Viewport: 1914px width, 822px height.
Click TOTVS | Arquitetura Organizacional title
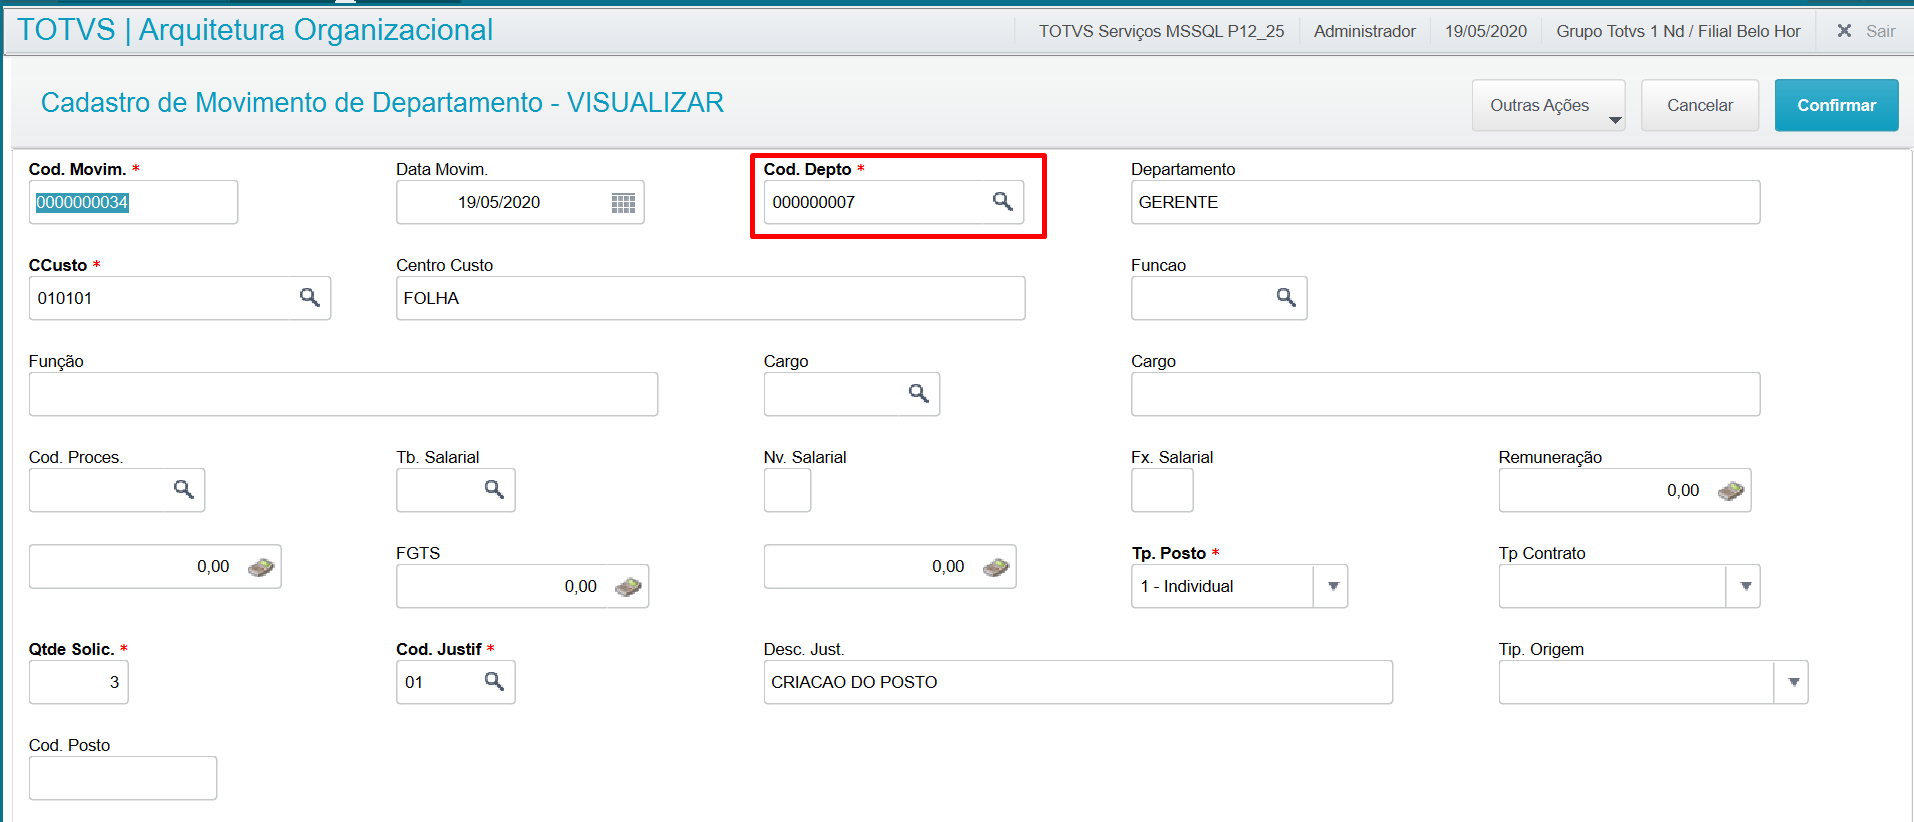(x=255, y=30)
